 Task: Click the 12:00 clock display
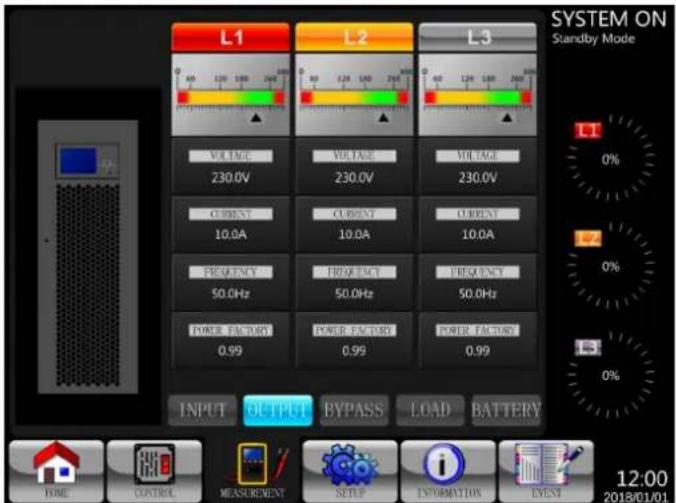pyautogui.click(x=642, y=479)
